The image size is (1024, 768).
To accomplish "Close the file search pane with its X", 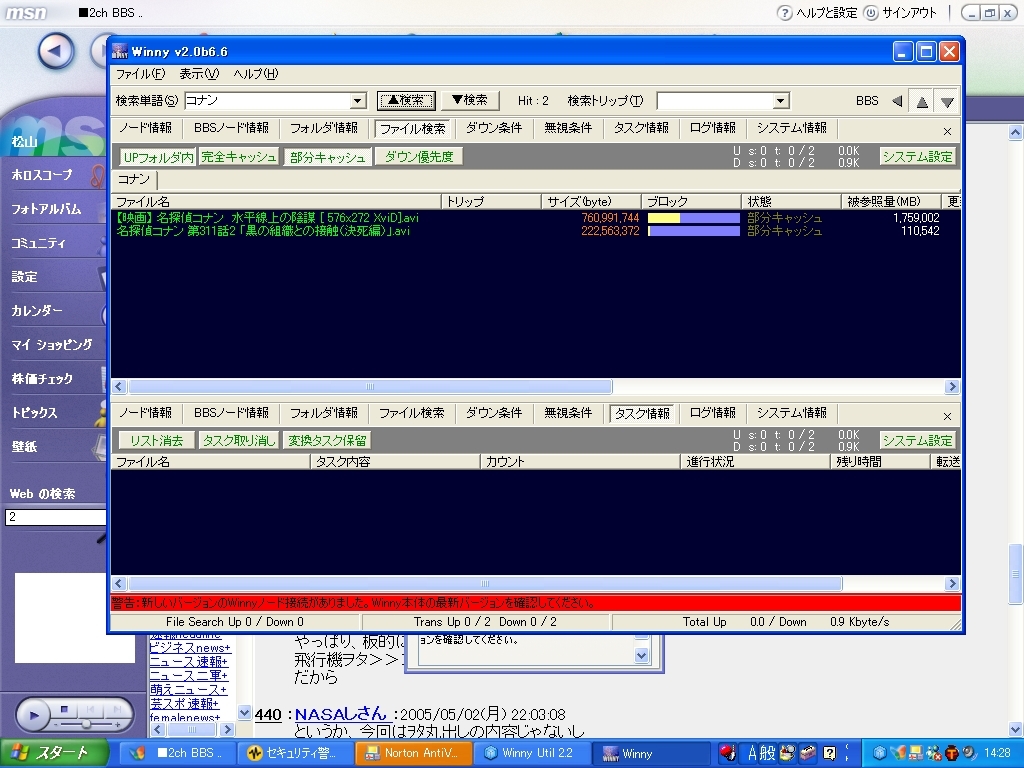I will [x=948, y=131].
